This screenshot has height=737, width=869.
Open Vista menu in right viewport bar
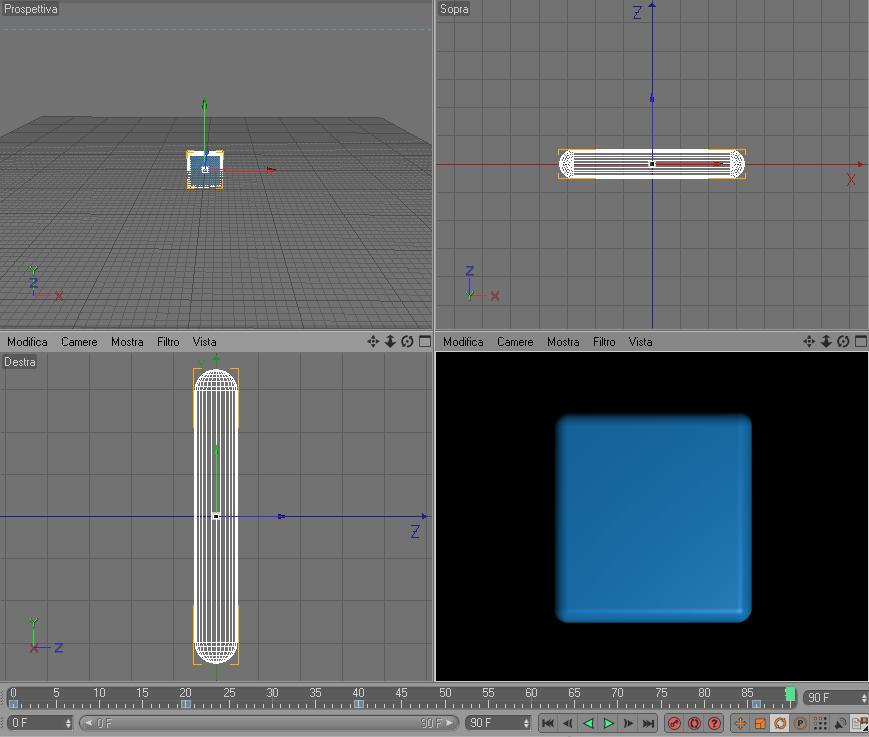point(640,342)
